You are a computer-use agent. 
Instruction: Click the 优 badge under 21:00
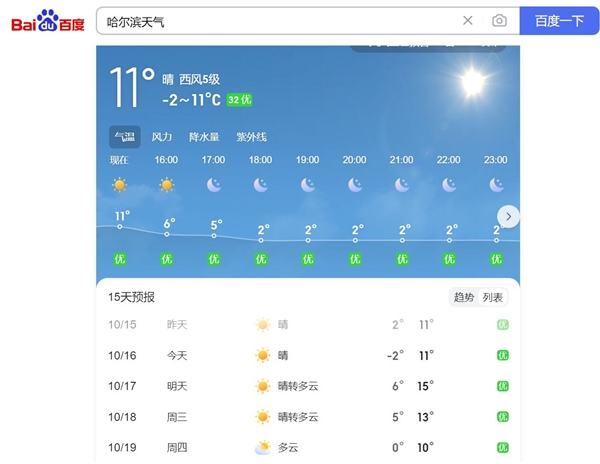tap(402, 259)
